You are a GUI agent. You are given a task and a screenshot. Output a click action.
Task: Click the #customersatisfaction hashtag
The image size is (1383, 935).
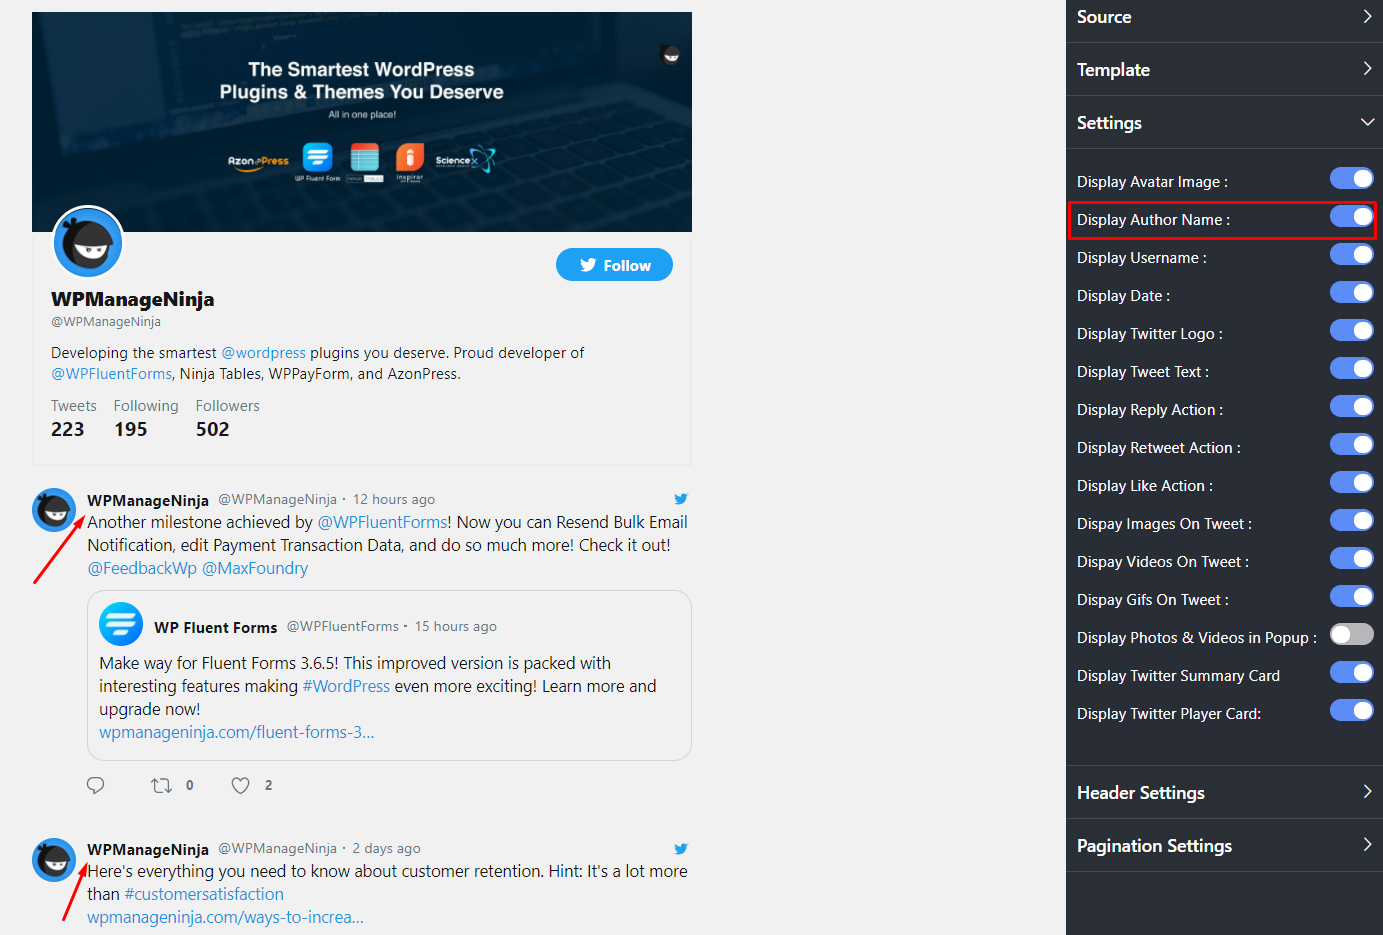click(x=204, y=894)
